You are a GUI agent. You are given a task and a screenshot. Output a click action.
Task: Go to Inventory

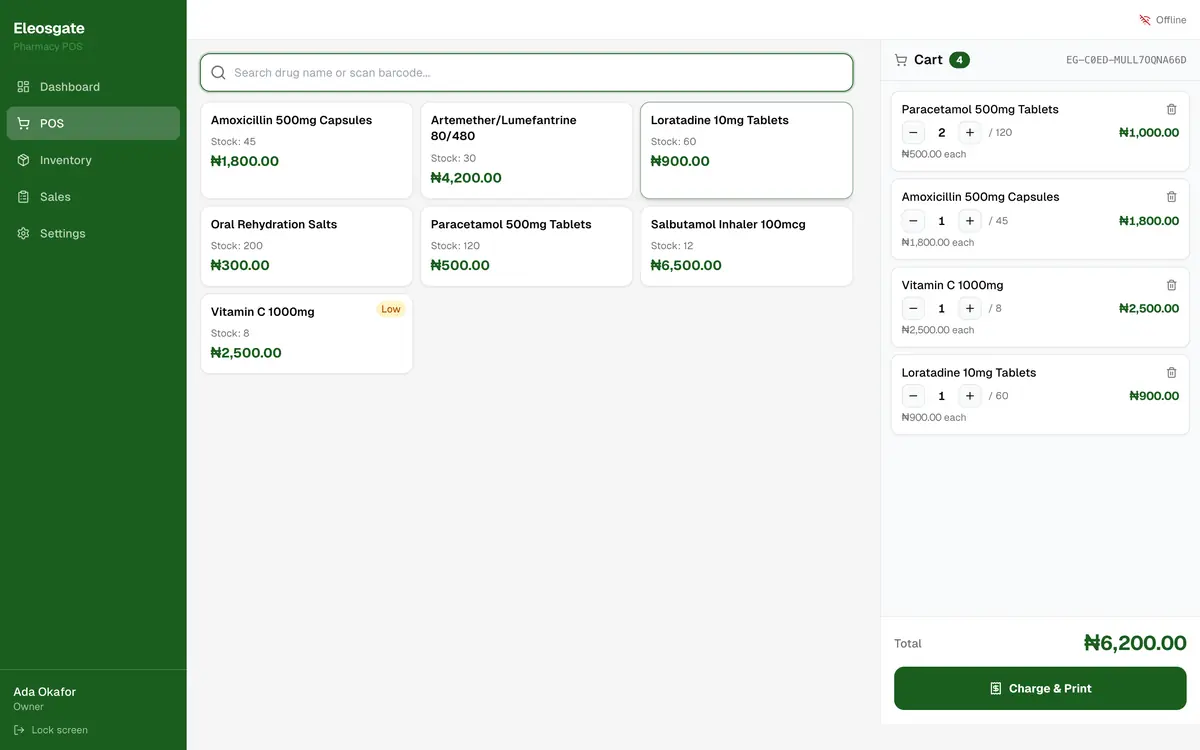coord(93,160)
